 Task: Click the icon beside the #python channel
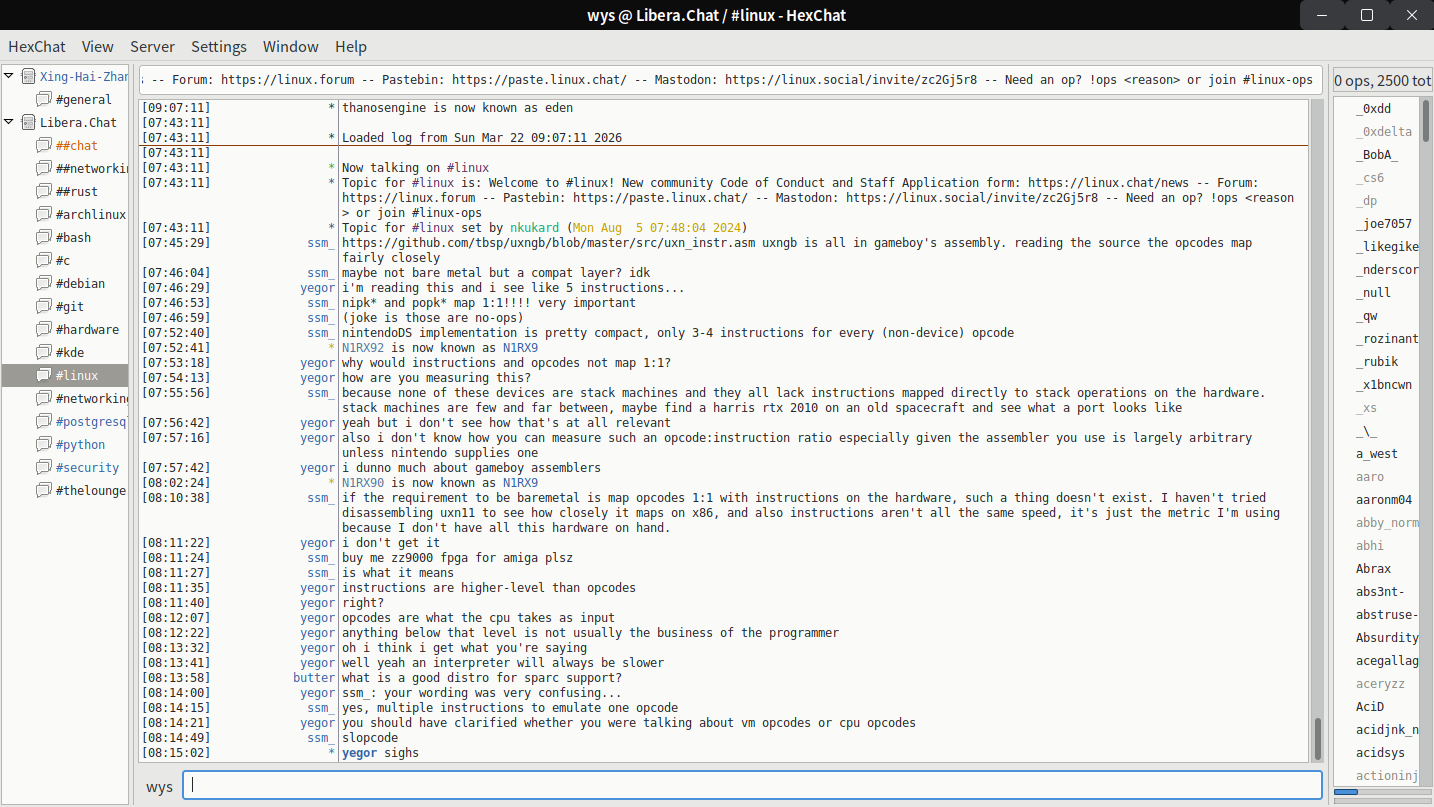pyautogui.click(x=43, y=445)
